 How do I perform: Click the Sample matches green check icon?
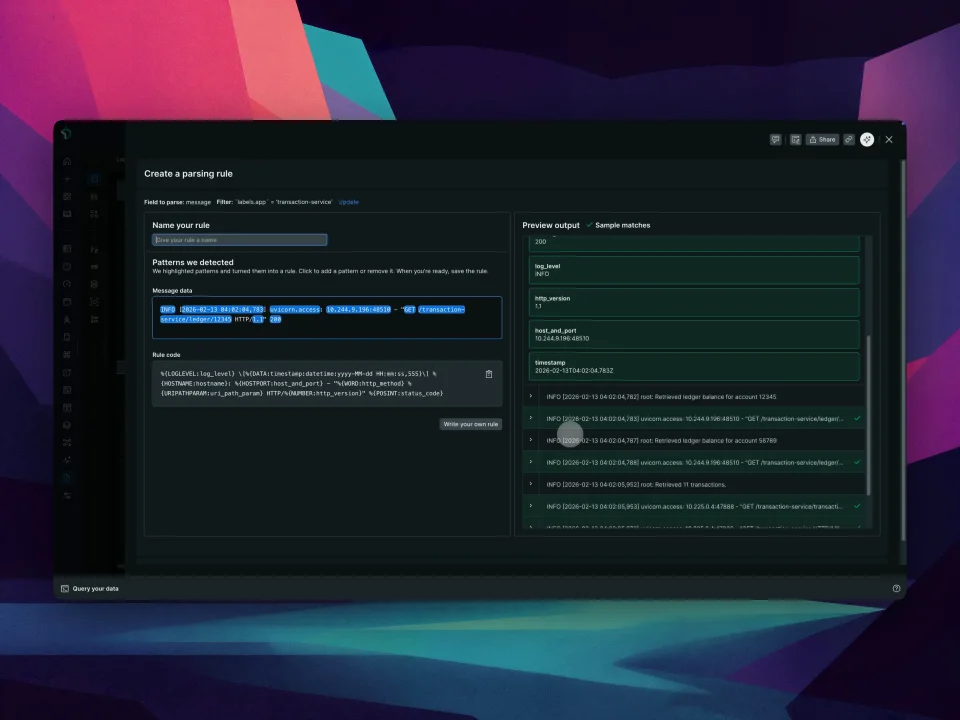click(x=589, y=225)
